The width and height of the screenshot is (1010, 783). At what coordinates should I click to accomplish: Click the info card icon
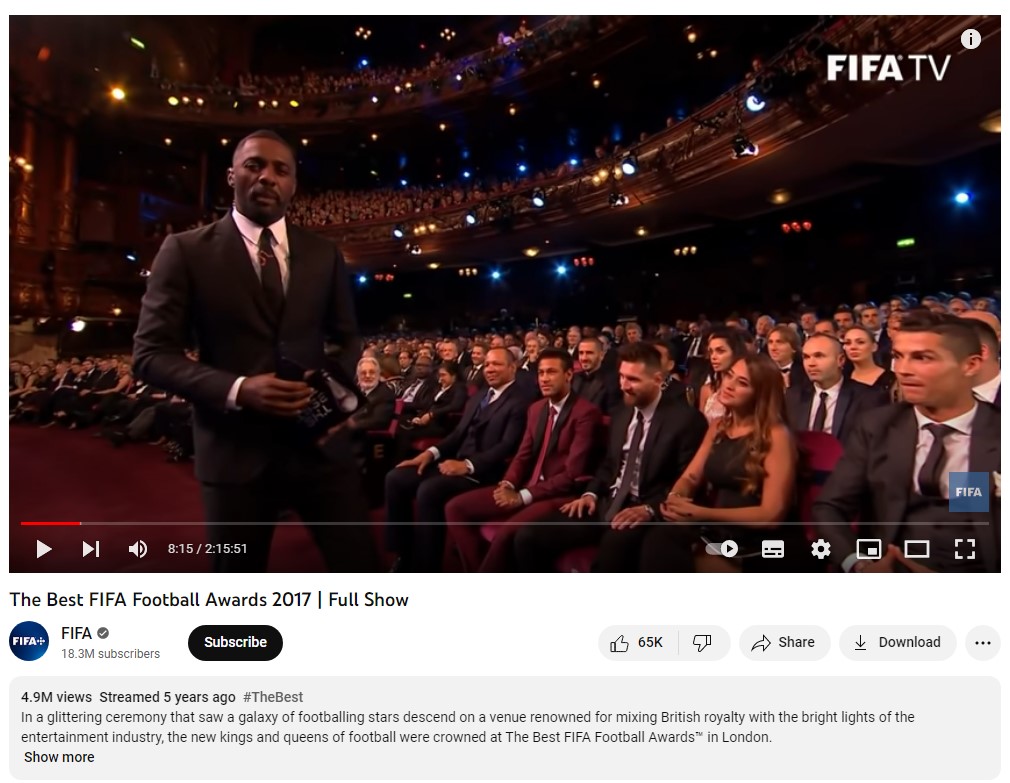(971, 39)
